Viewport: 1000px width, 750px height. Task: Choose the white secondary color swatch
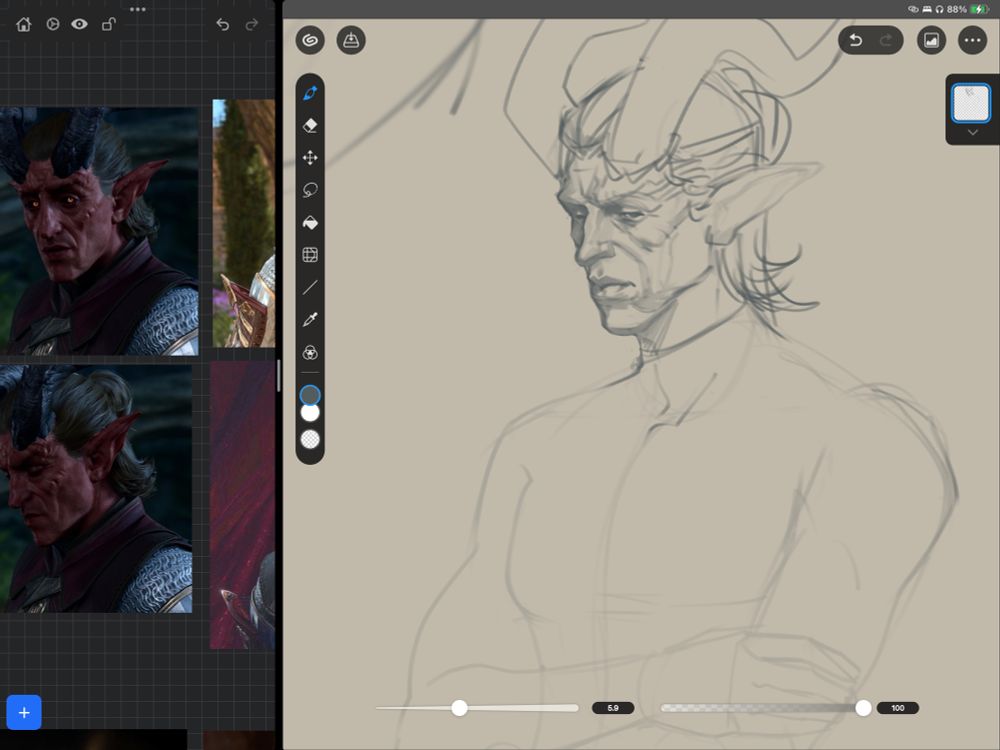pos(310,413)
